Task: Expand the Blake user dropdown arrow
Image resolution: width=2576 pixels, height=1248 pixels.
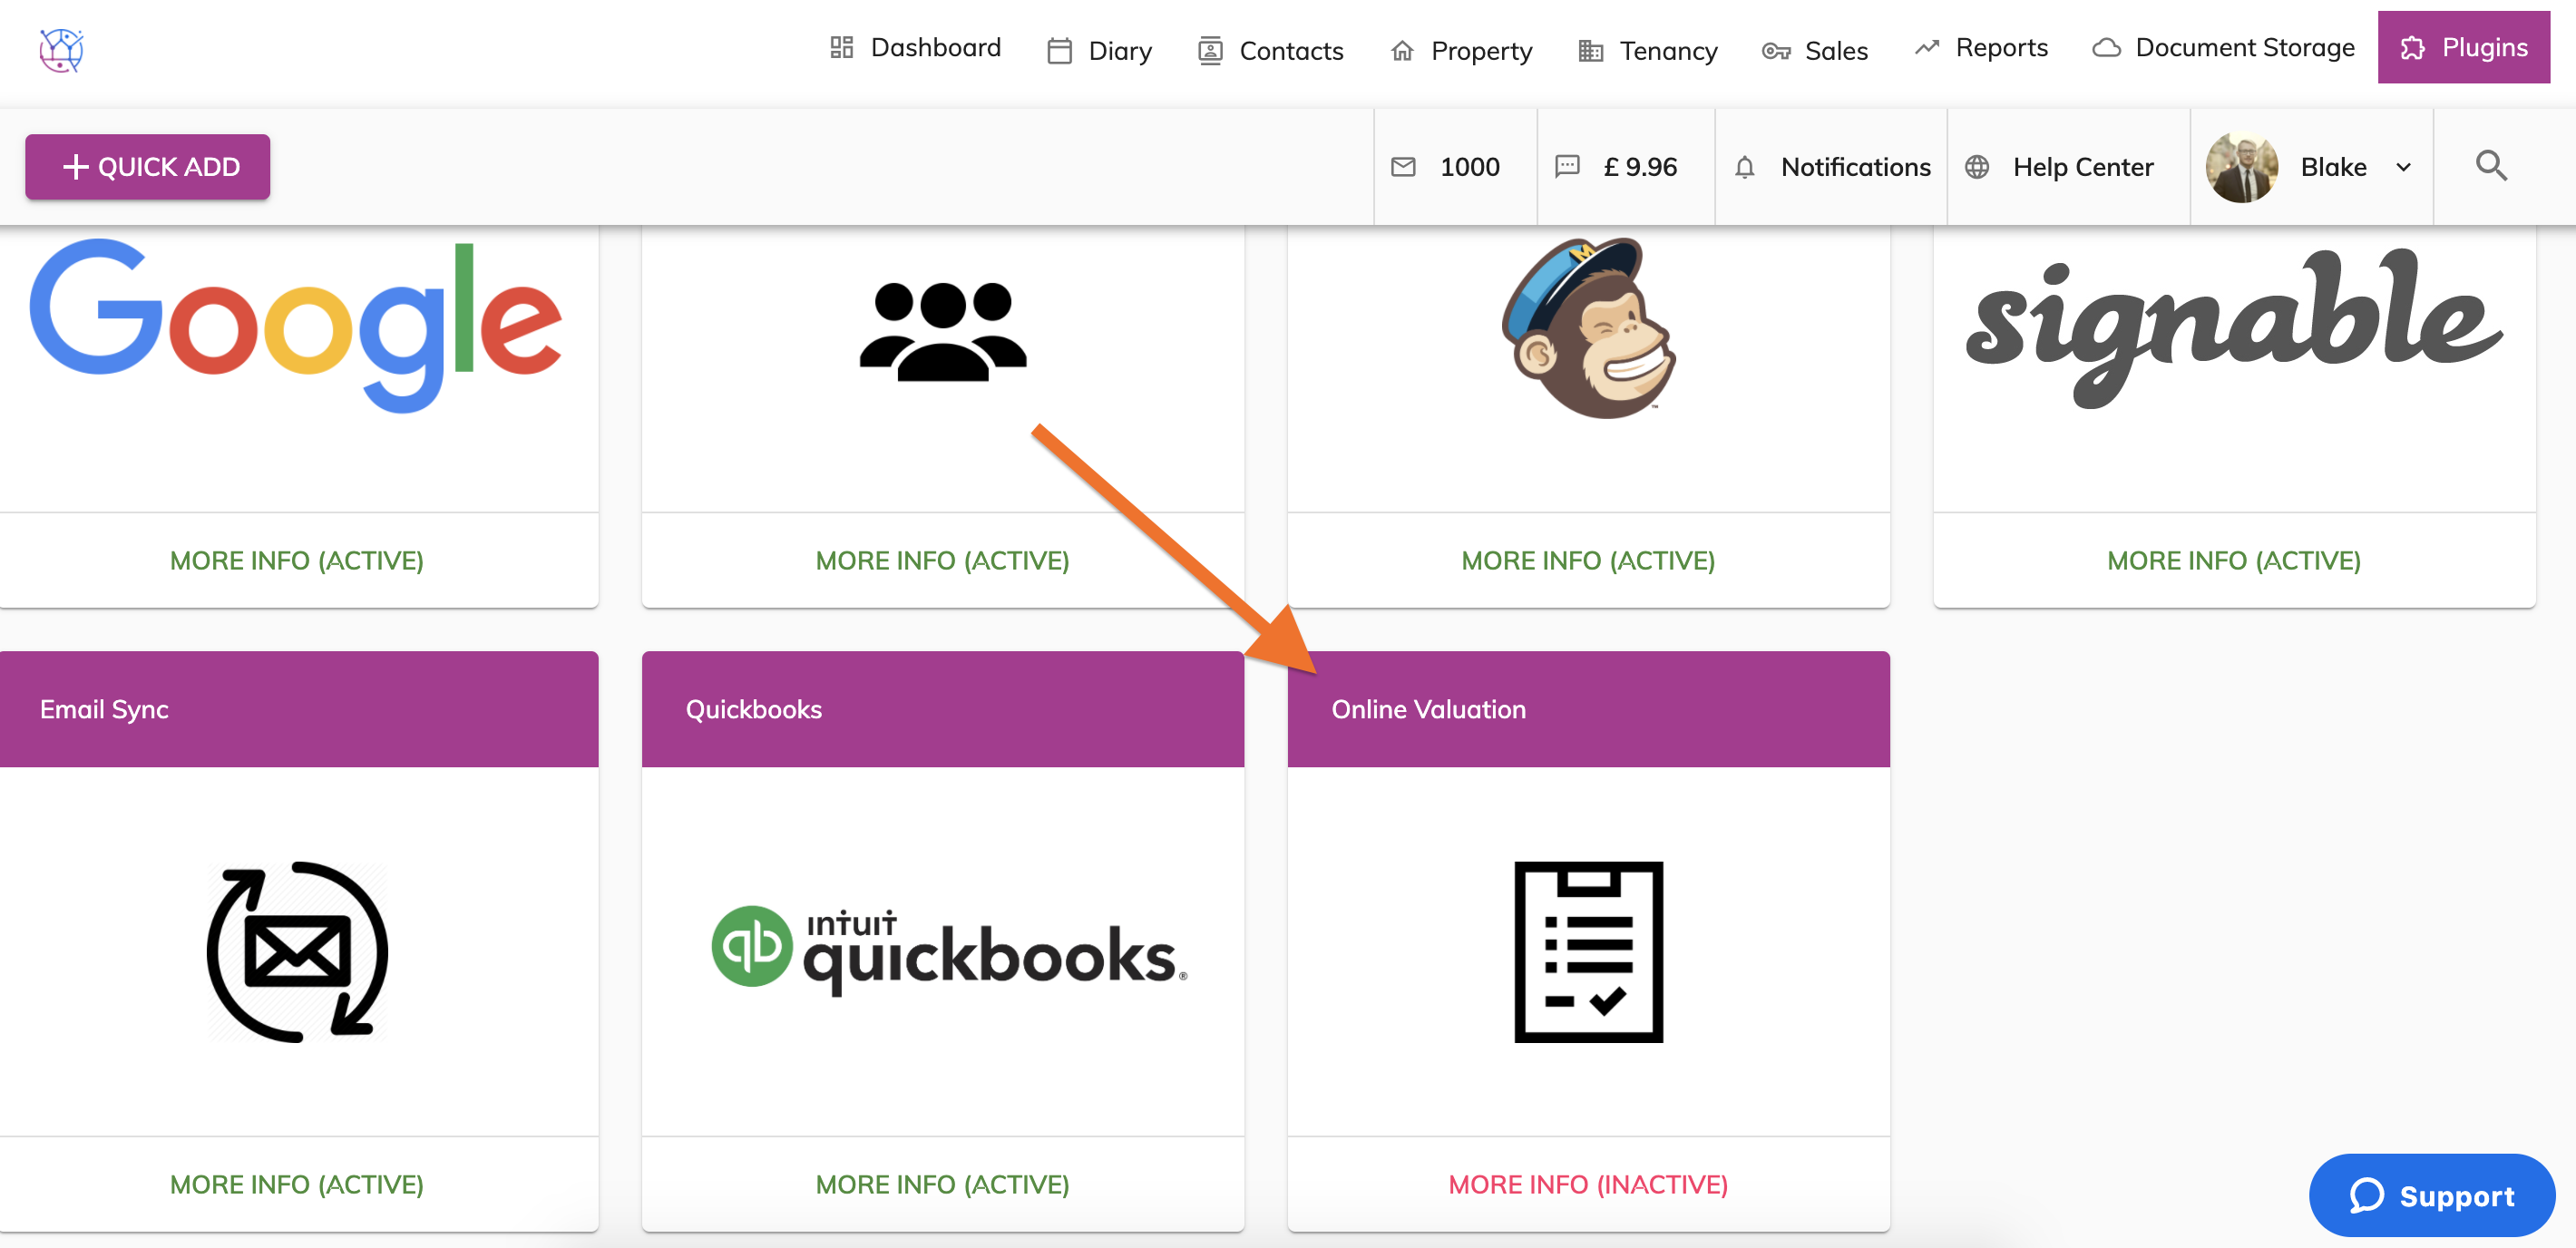Action: [x=2403, y=167]
